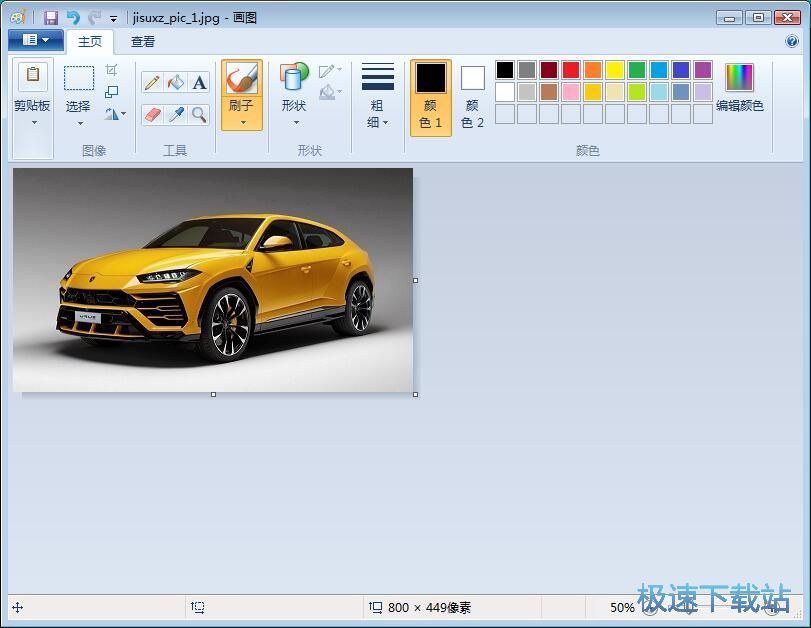The width and height of the screenshot is (811, 628).
Task: Open the Shapes gallery icon
Action: click(294, 78)
